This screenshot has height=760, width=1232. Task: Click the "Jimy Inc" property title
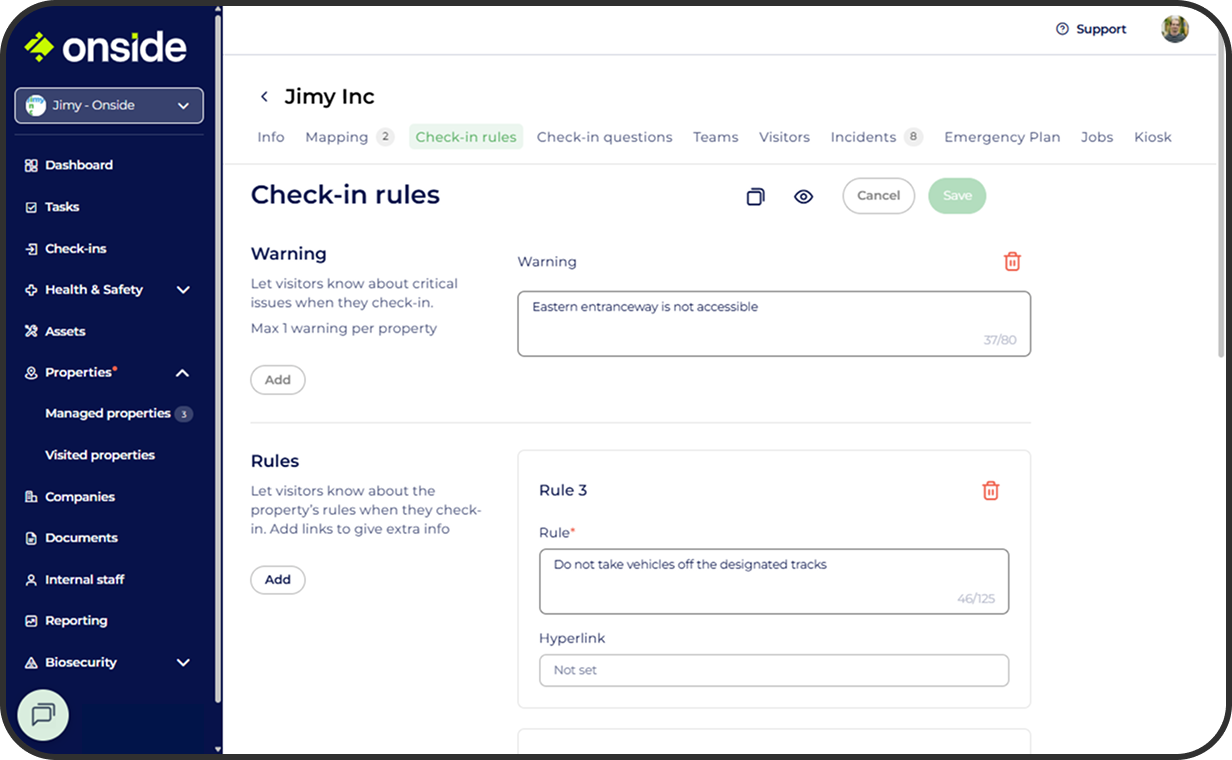(x=329, y=97)
